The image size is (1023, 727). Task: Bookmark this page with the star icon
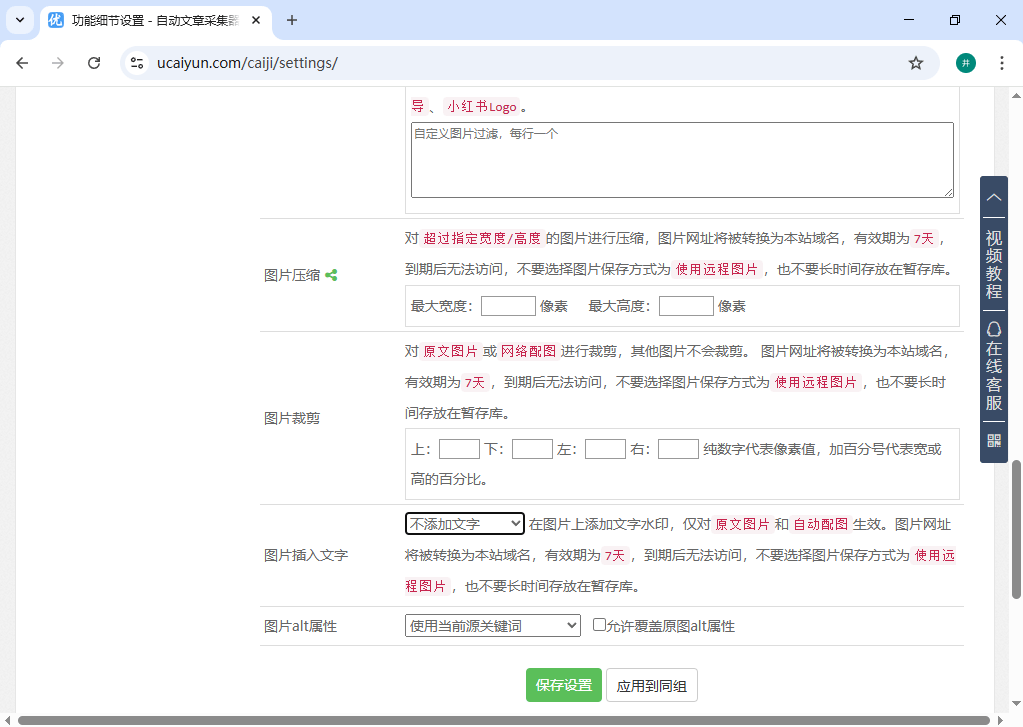(x=916, y=63)
